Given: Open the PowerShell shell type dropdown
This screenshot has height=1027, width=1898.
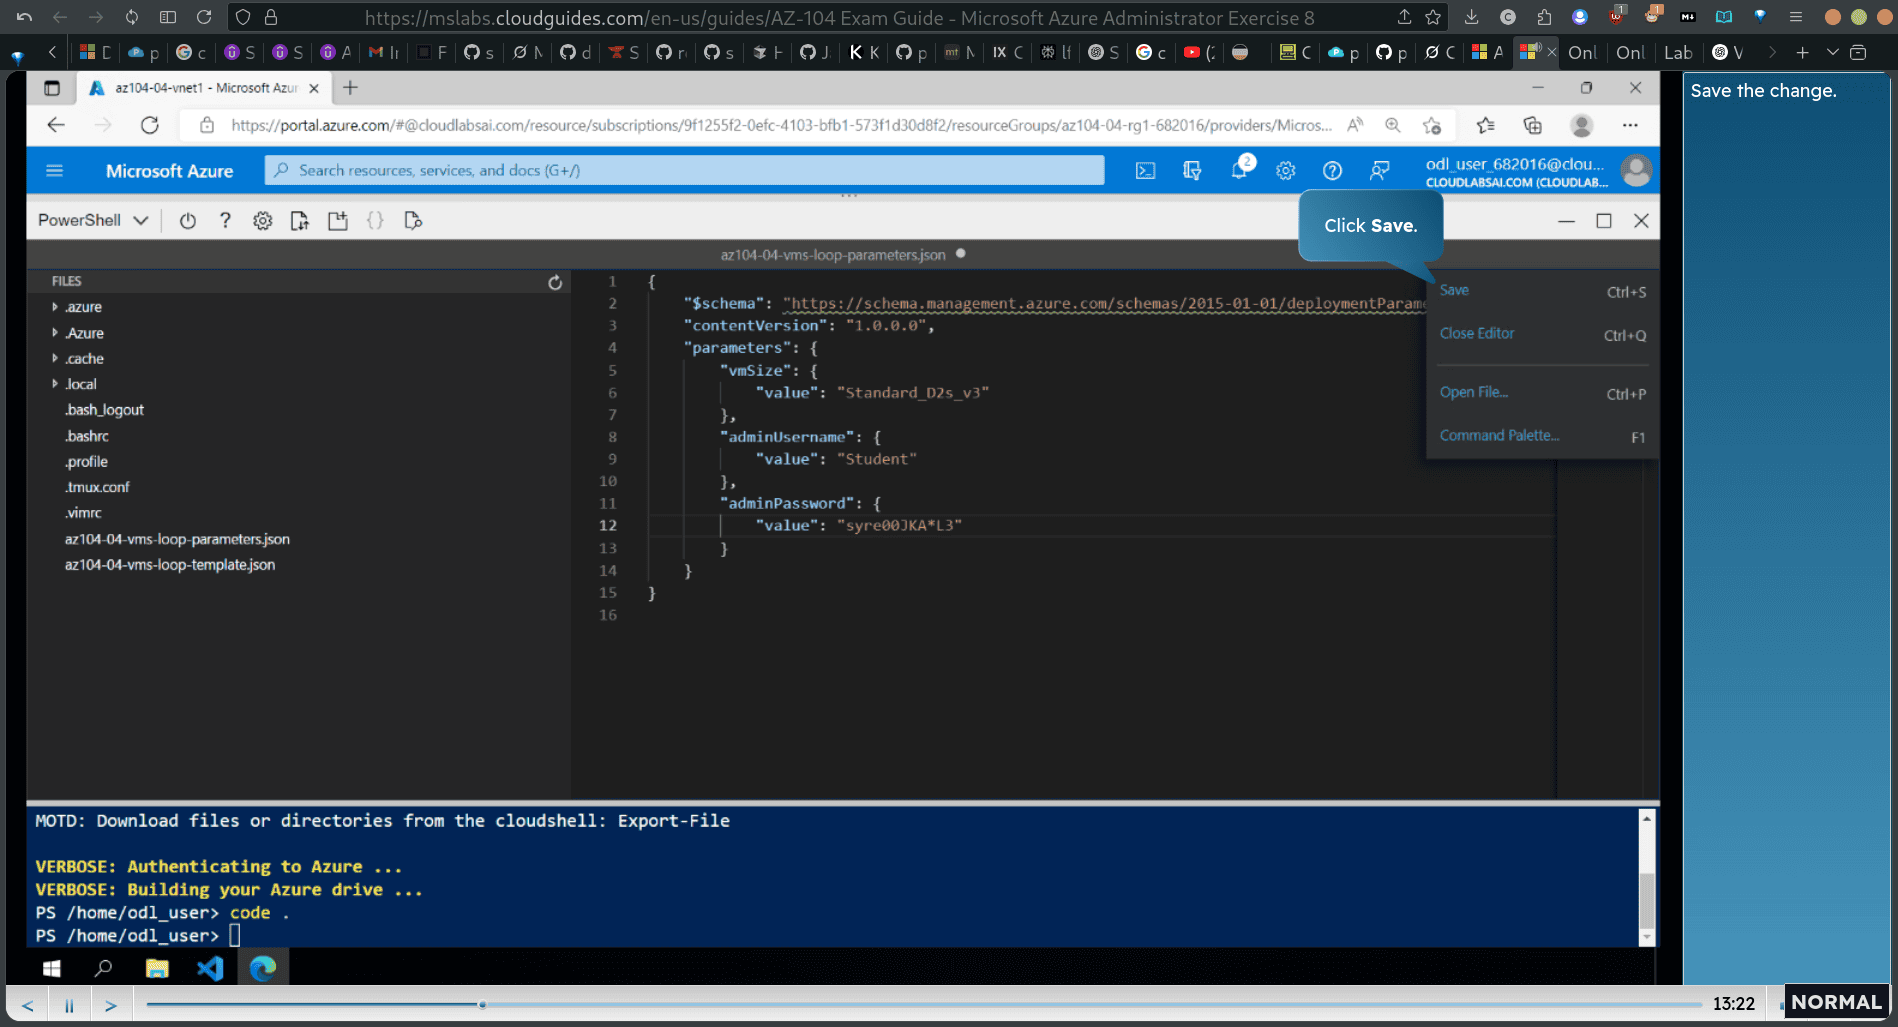Looking at the screenshot, I should tap(93, 220).
